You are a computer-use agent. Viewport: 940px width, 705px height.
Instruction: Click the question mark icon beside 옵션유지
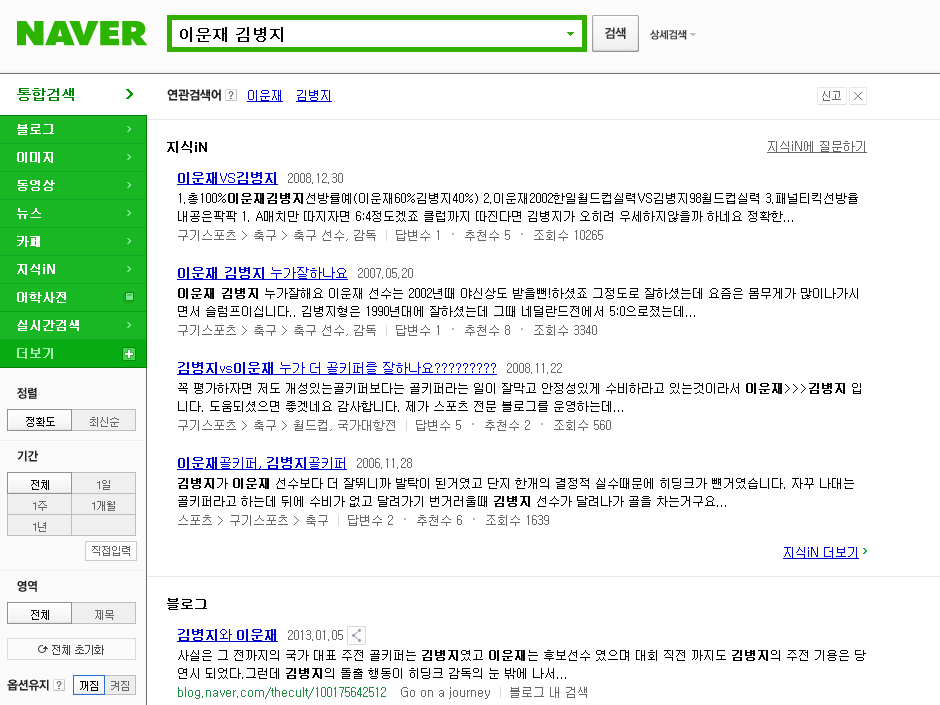click(59, 685)
